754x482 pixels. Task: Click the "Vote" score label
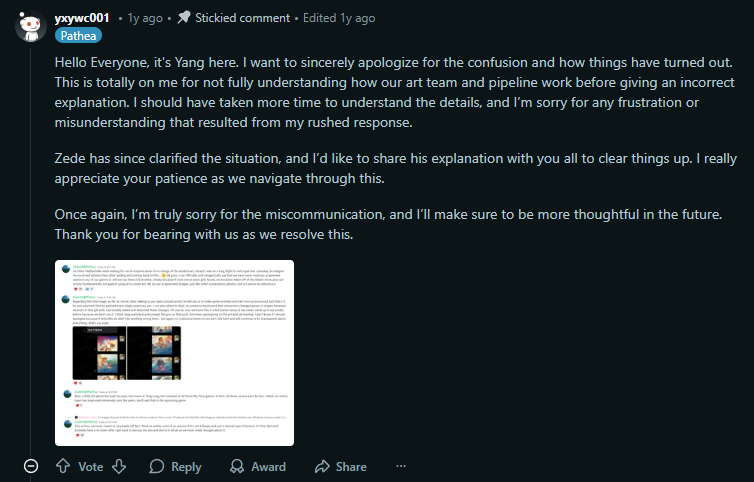pyautogui.click(x=91, y=467)
